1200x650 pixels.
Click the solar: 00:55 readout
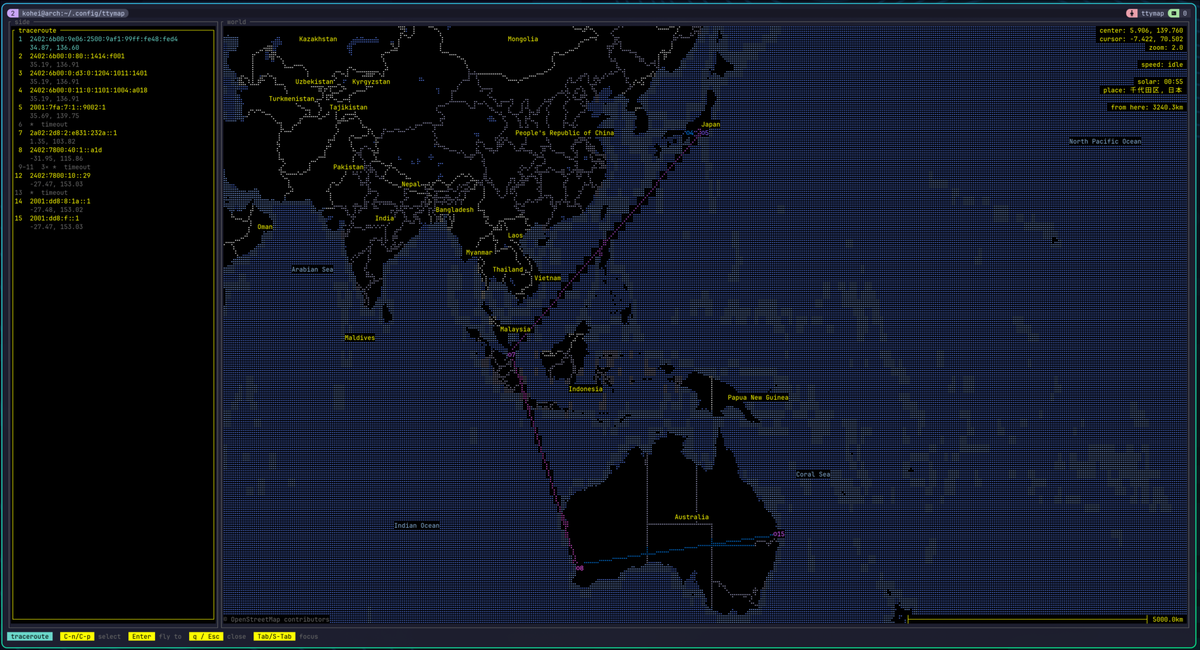1160,82
